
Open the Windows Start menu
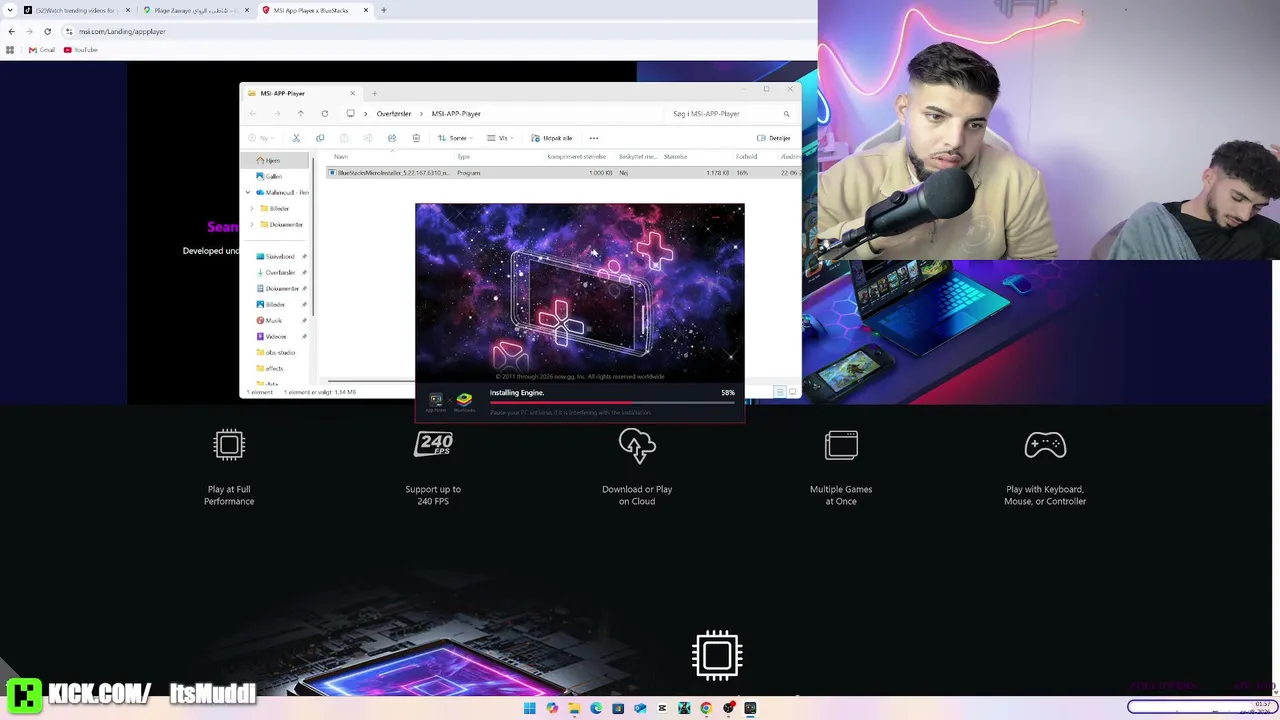coord(530,709)
